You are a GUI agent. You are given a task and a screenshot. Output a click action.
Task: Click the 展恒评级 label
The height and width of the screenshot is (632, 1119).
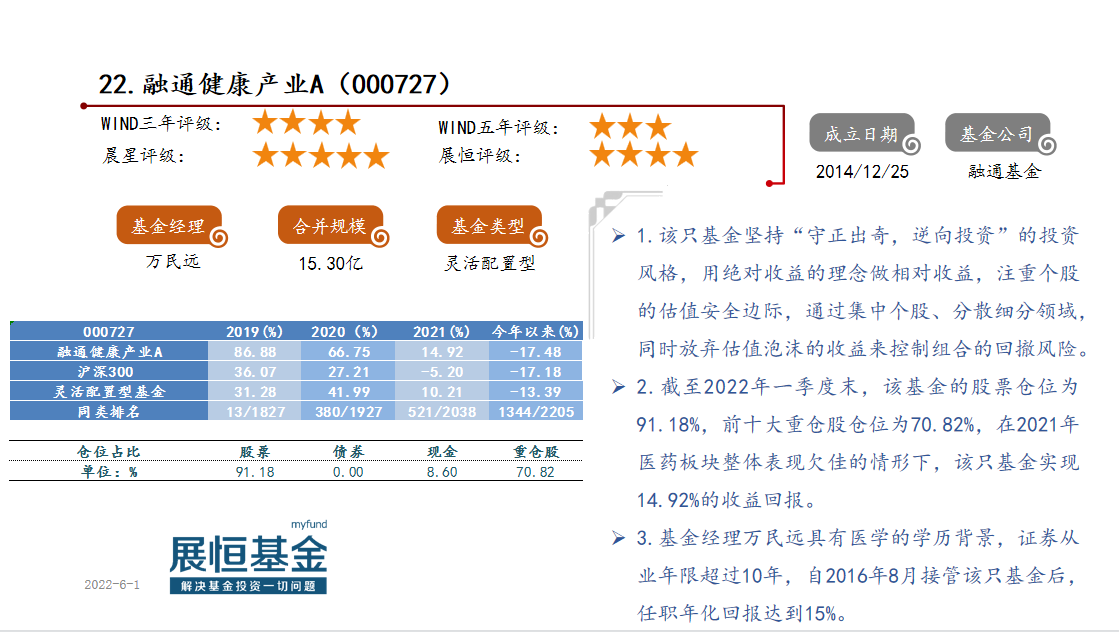tap(480, 156)
